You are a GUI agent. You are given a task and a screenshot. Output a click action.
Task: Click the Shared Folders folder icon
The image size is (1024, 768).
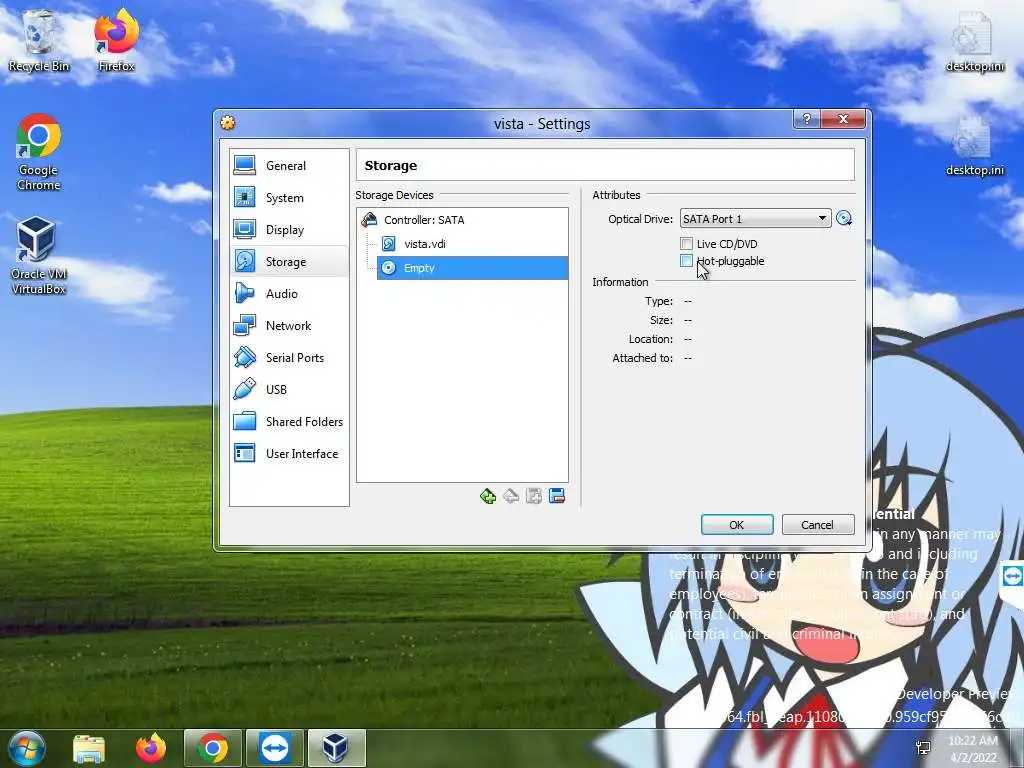(x=245, y=421)
